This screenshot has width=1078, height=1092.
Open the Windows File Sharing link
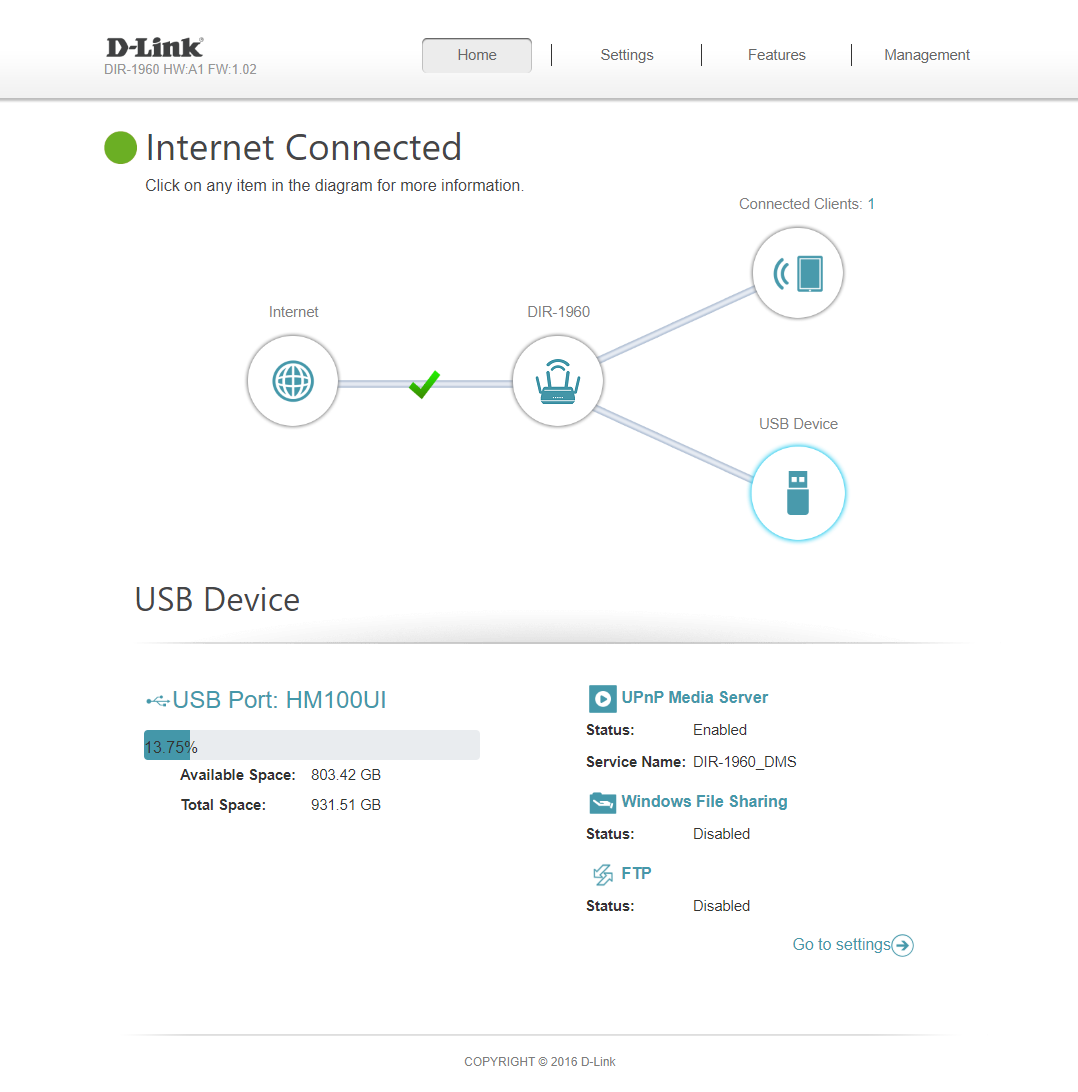click(x=704, y=802)
